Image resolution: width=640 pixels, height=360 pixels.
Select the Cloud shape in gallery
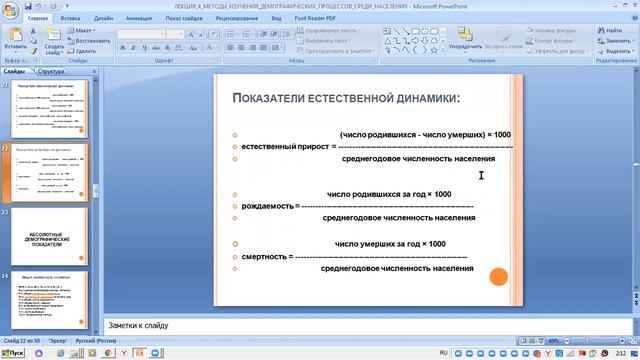pos(434,41)
